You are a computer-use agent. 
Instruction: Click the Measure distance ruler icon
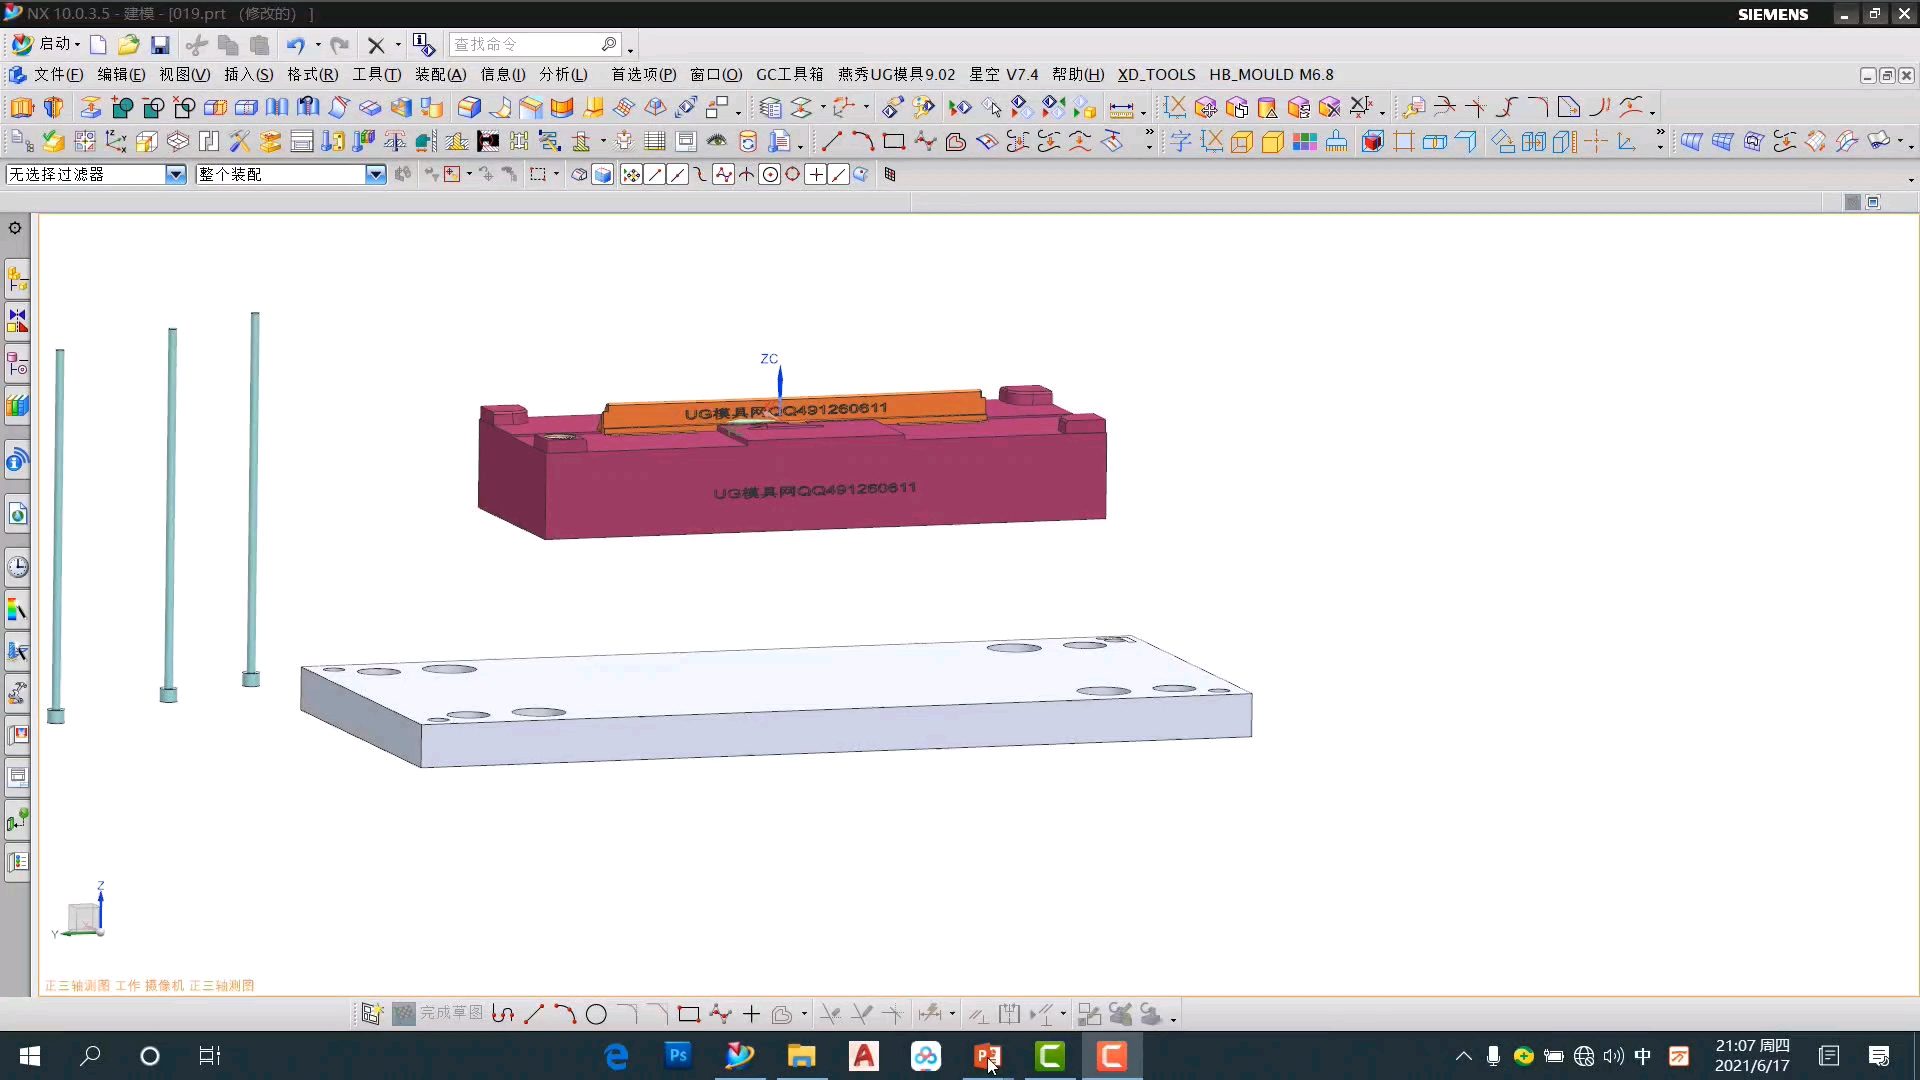[x=1121, y=108]
